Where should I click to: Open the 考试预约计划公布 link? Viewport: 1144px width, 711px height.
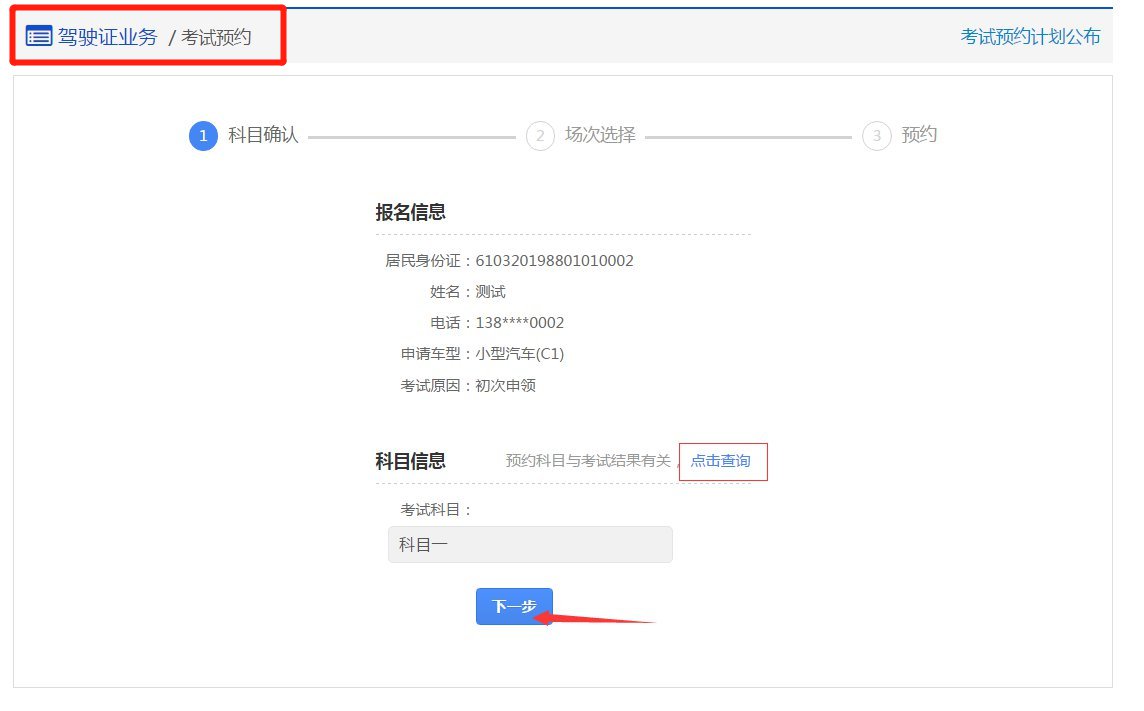tap(1030, 36)
